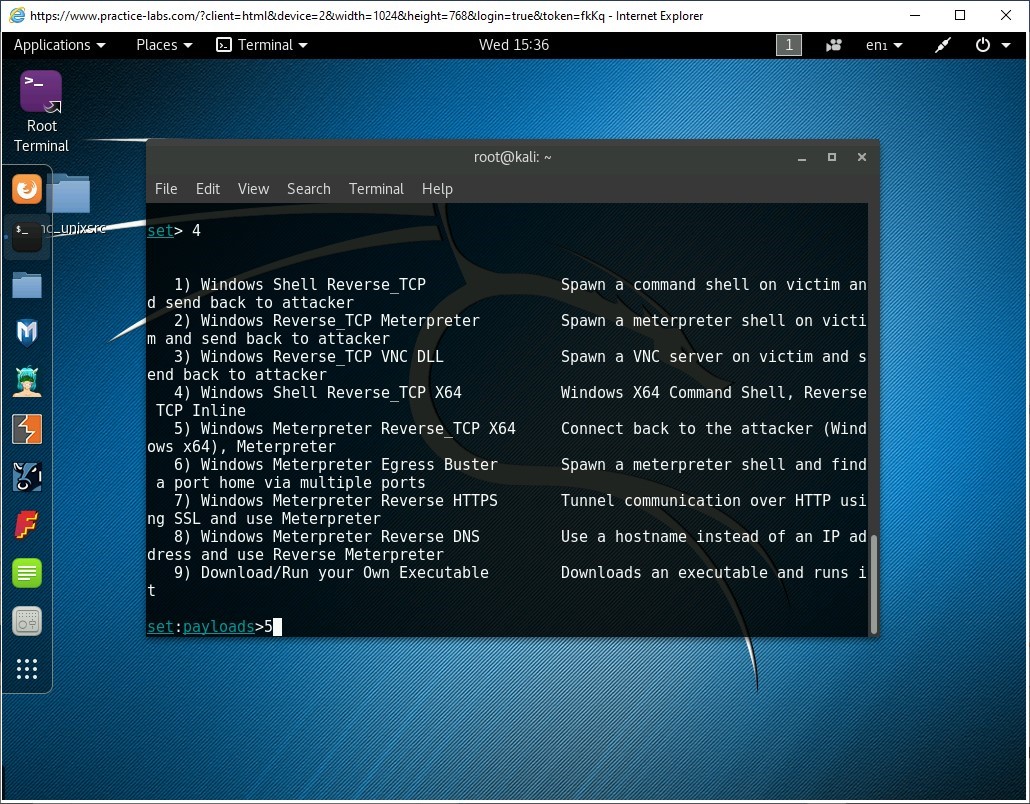
Task: Click the workspace indicator 1
Action: [x=789, y=45]
